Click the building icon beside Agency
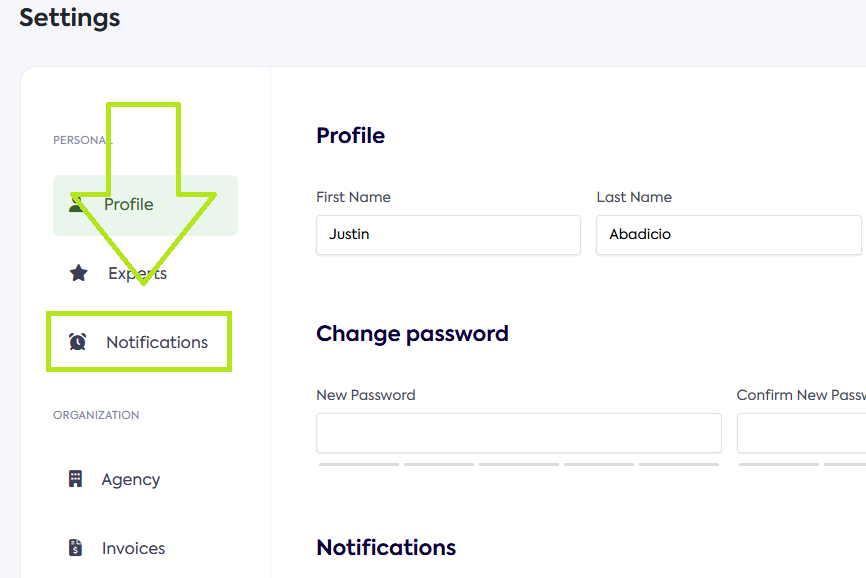866x578 pixels. (75, 479)
